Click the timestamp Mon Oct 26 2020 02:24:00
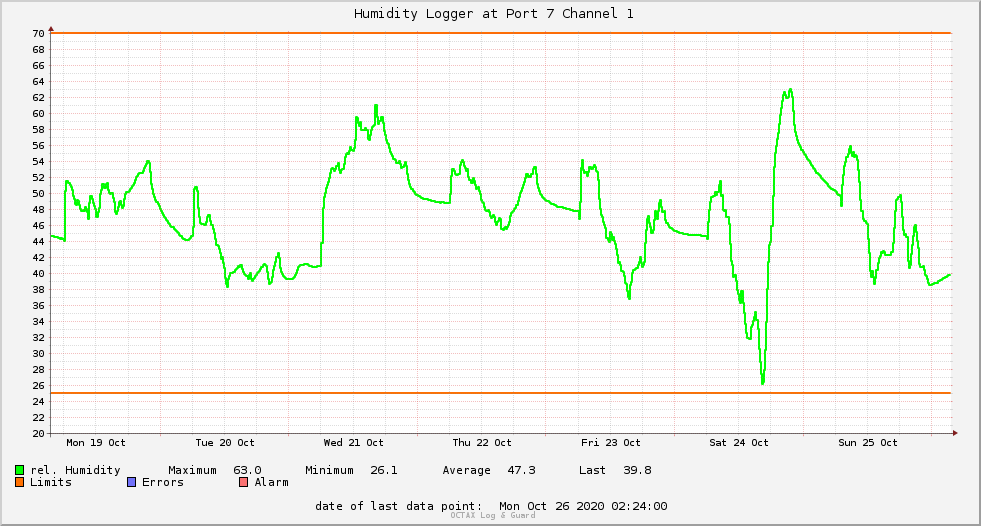The height and width of the screenshot is (526, 981). point(583,506)
